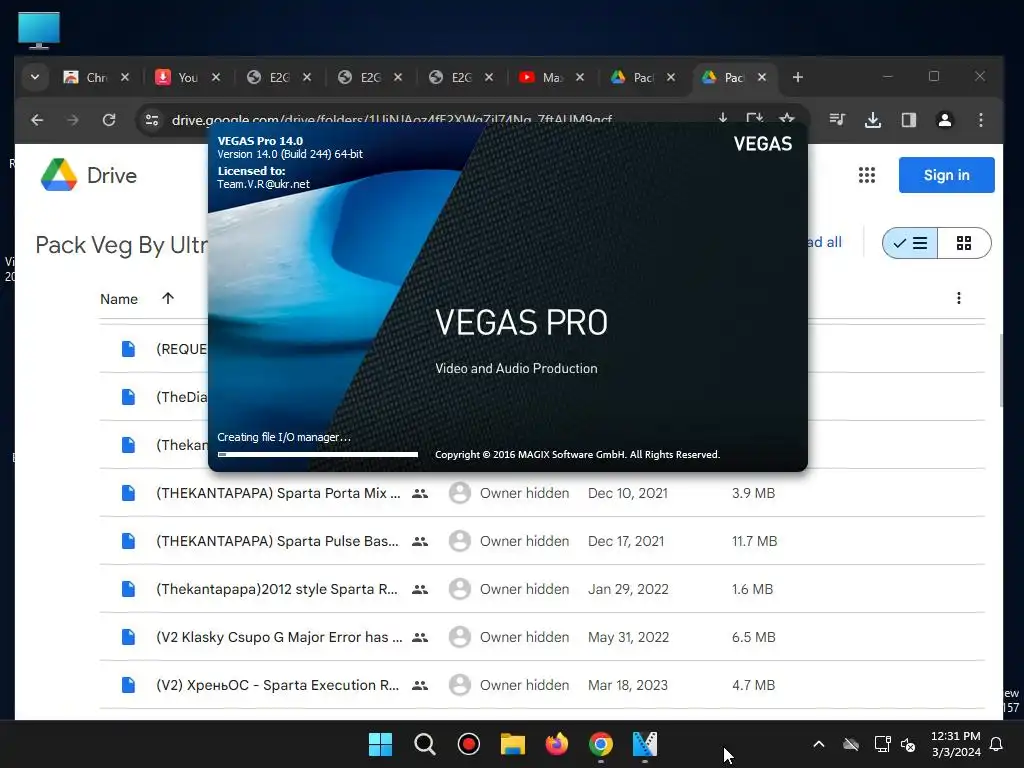1024x768 pixels.
Task: Open Chrome three-dot menu
Action: click(x=980, y=120)
